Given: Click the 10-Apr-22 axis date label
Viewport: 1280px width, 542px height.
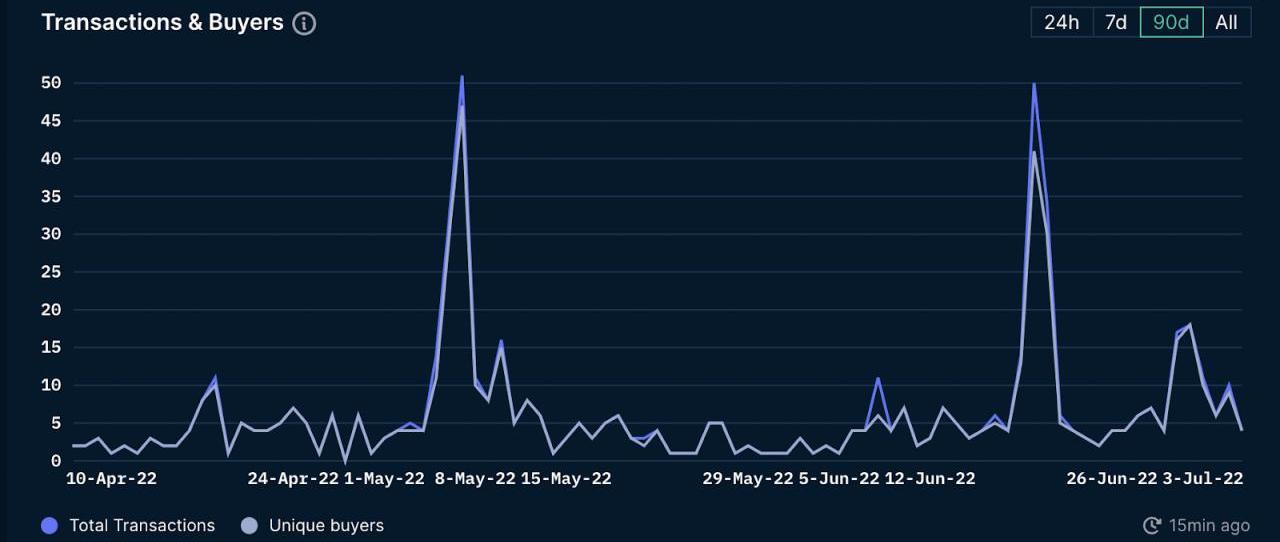Looking at the screenshot, I should tap(111, 479).
